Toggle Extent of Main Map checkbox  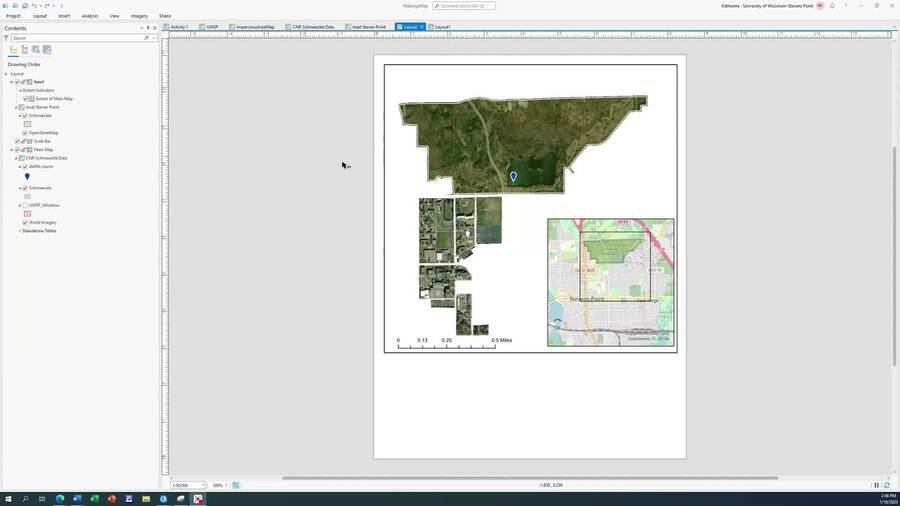click(25, 99)
